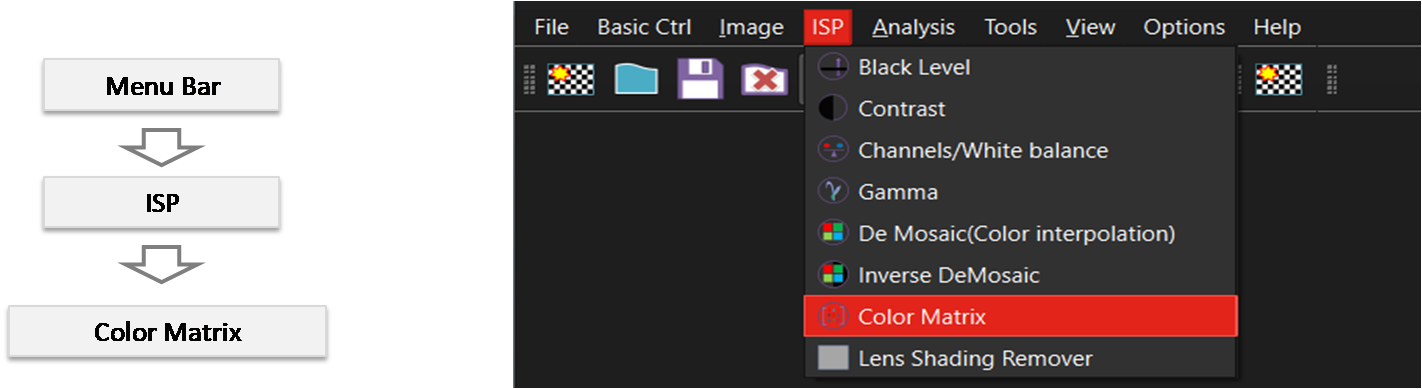Collapse the open ISP menu
Screen dimensions: 1422x389
pos(827,27)
